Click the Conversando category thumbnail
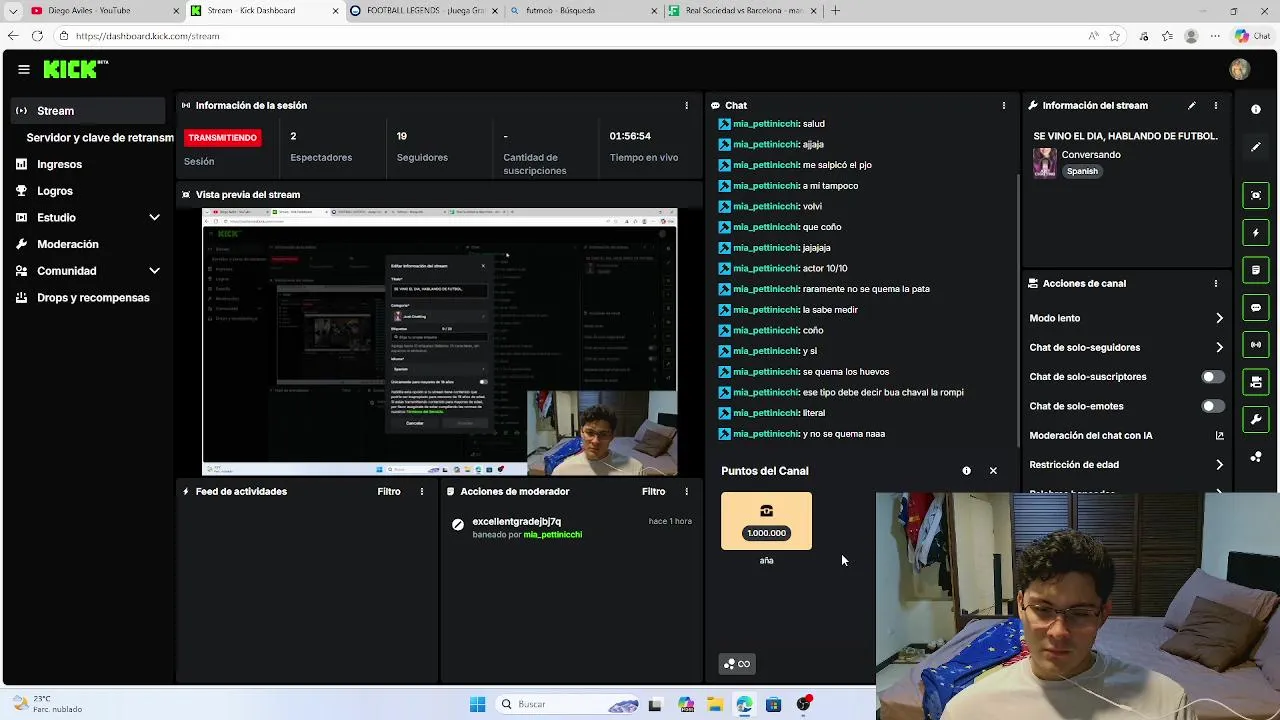 tap(1045, 162)
